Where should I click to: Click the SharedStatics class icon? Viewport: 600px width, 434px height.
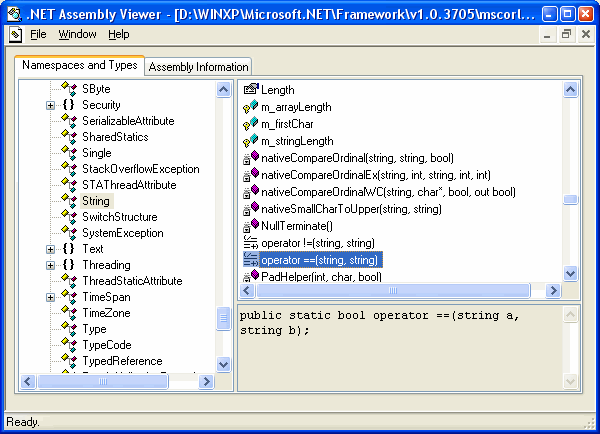pyautogui.click(x=69, y=137)
